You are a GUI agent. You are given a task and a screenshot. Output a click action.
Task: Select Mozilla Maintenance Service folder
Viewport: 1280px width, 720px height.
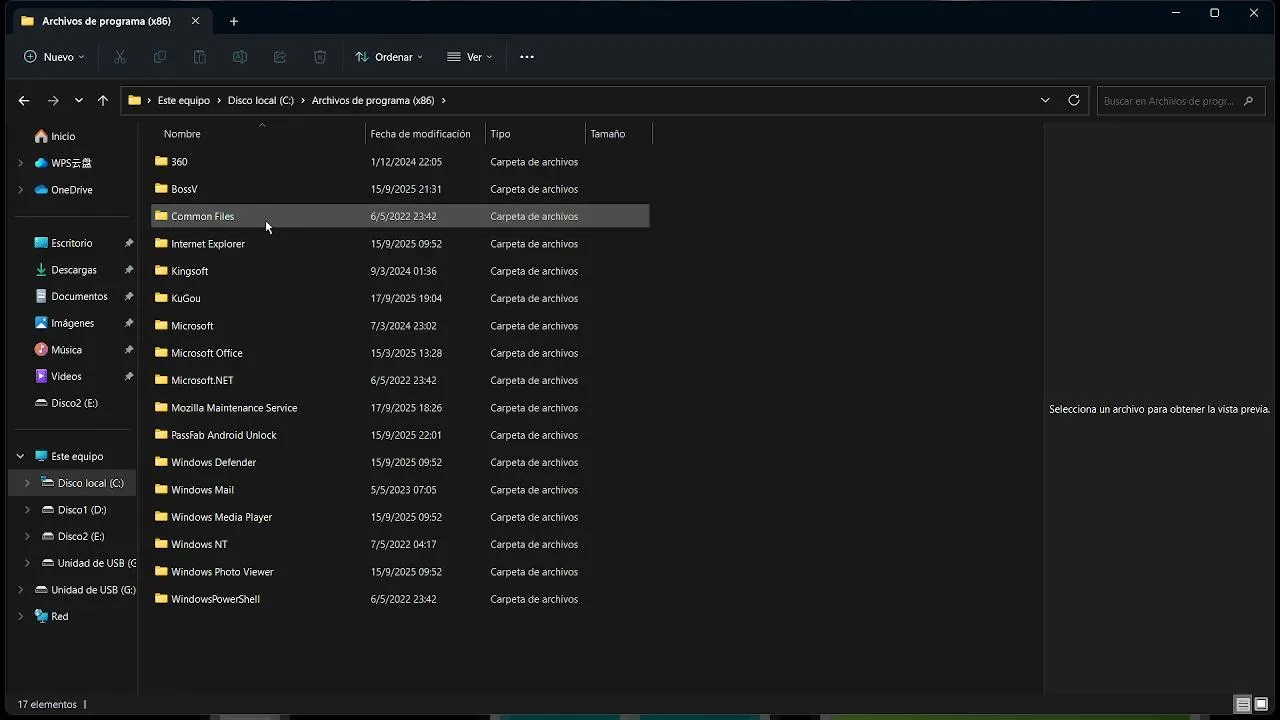pyautogui.click(x=400, y=408)
